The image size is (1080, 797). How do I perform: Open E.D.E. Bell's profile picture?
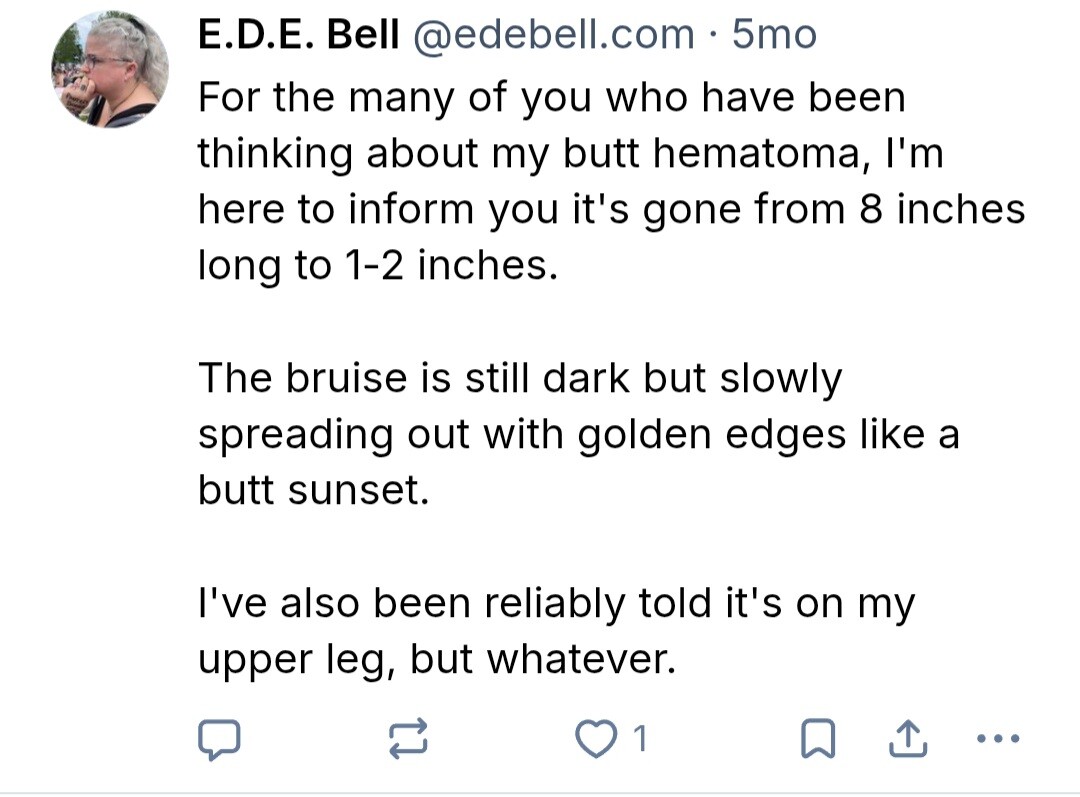tap(110, 70)
